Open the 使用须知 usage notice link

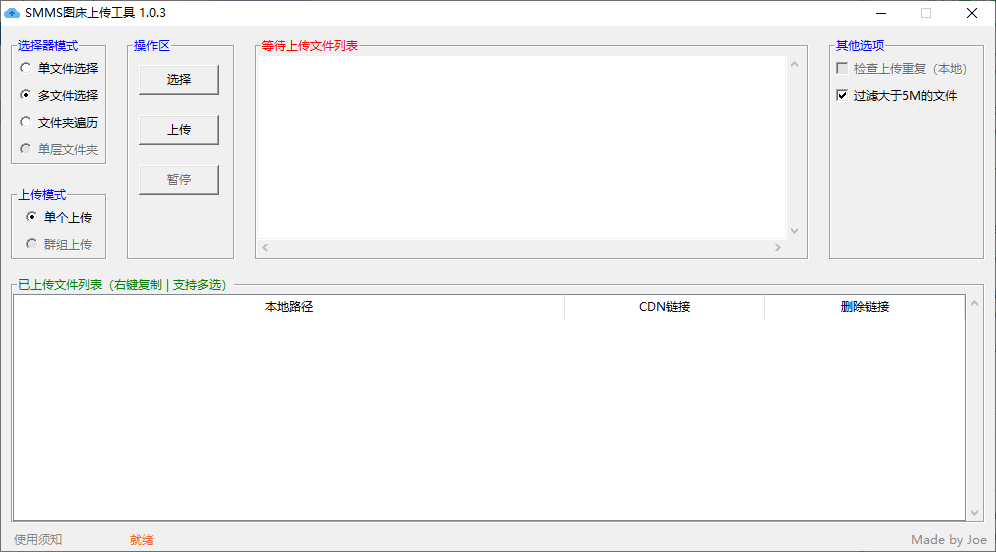click(x=38, y=539)
